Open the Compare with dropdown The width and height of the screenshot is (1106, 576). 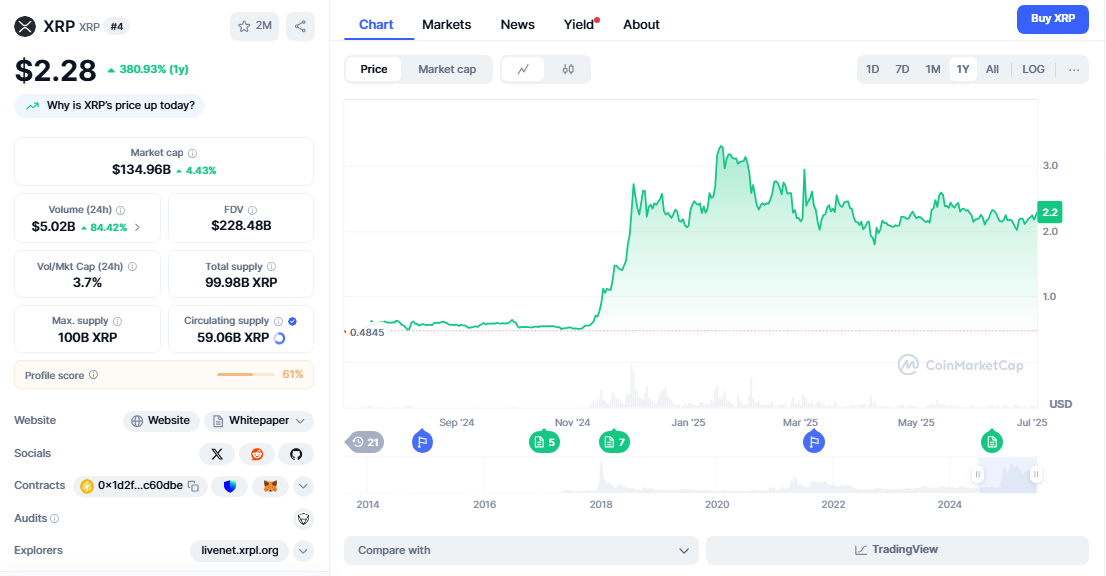(x=521, y=551)
